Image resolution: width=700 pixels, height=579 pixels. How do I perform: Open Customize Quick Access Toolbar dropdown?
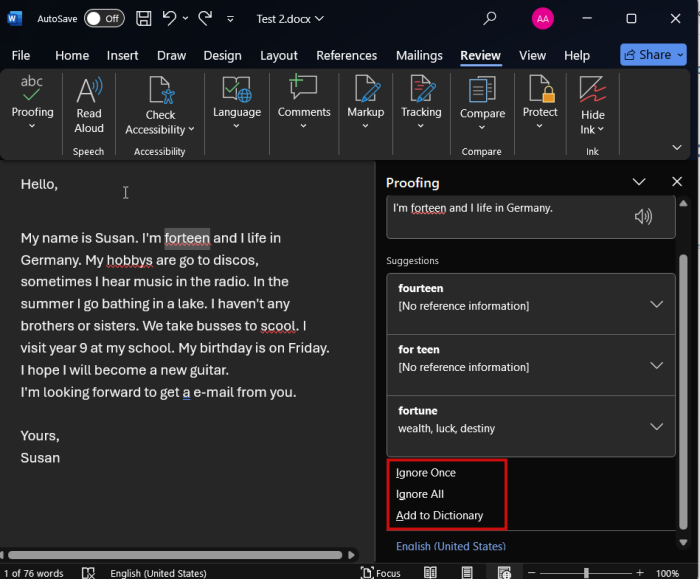click(x=230, y=19)
